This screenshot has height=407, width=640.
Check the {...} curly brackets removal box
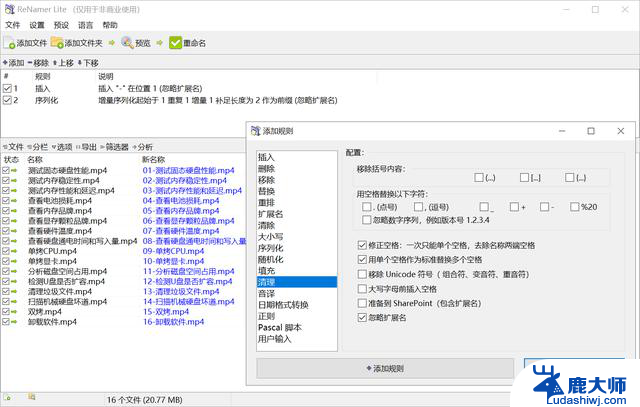tap(569, 177)
